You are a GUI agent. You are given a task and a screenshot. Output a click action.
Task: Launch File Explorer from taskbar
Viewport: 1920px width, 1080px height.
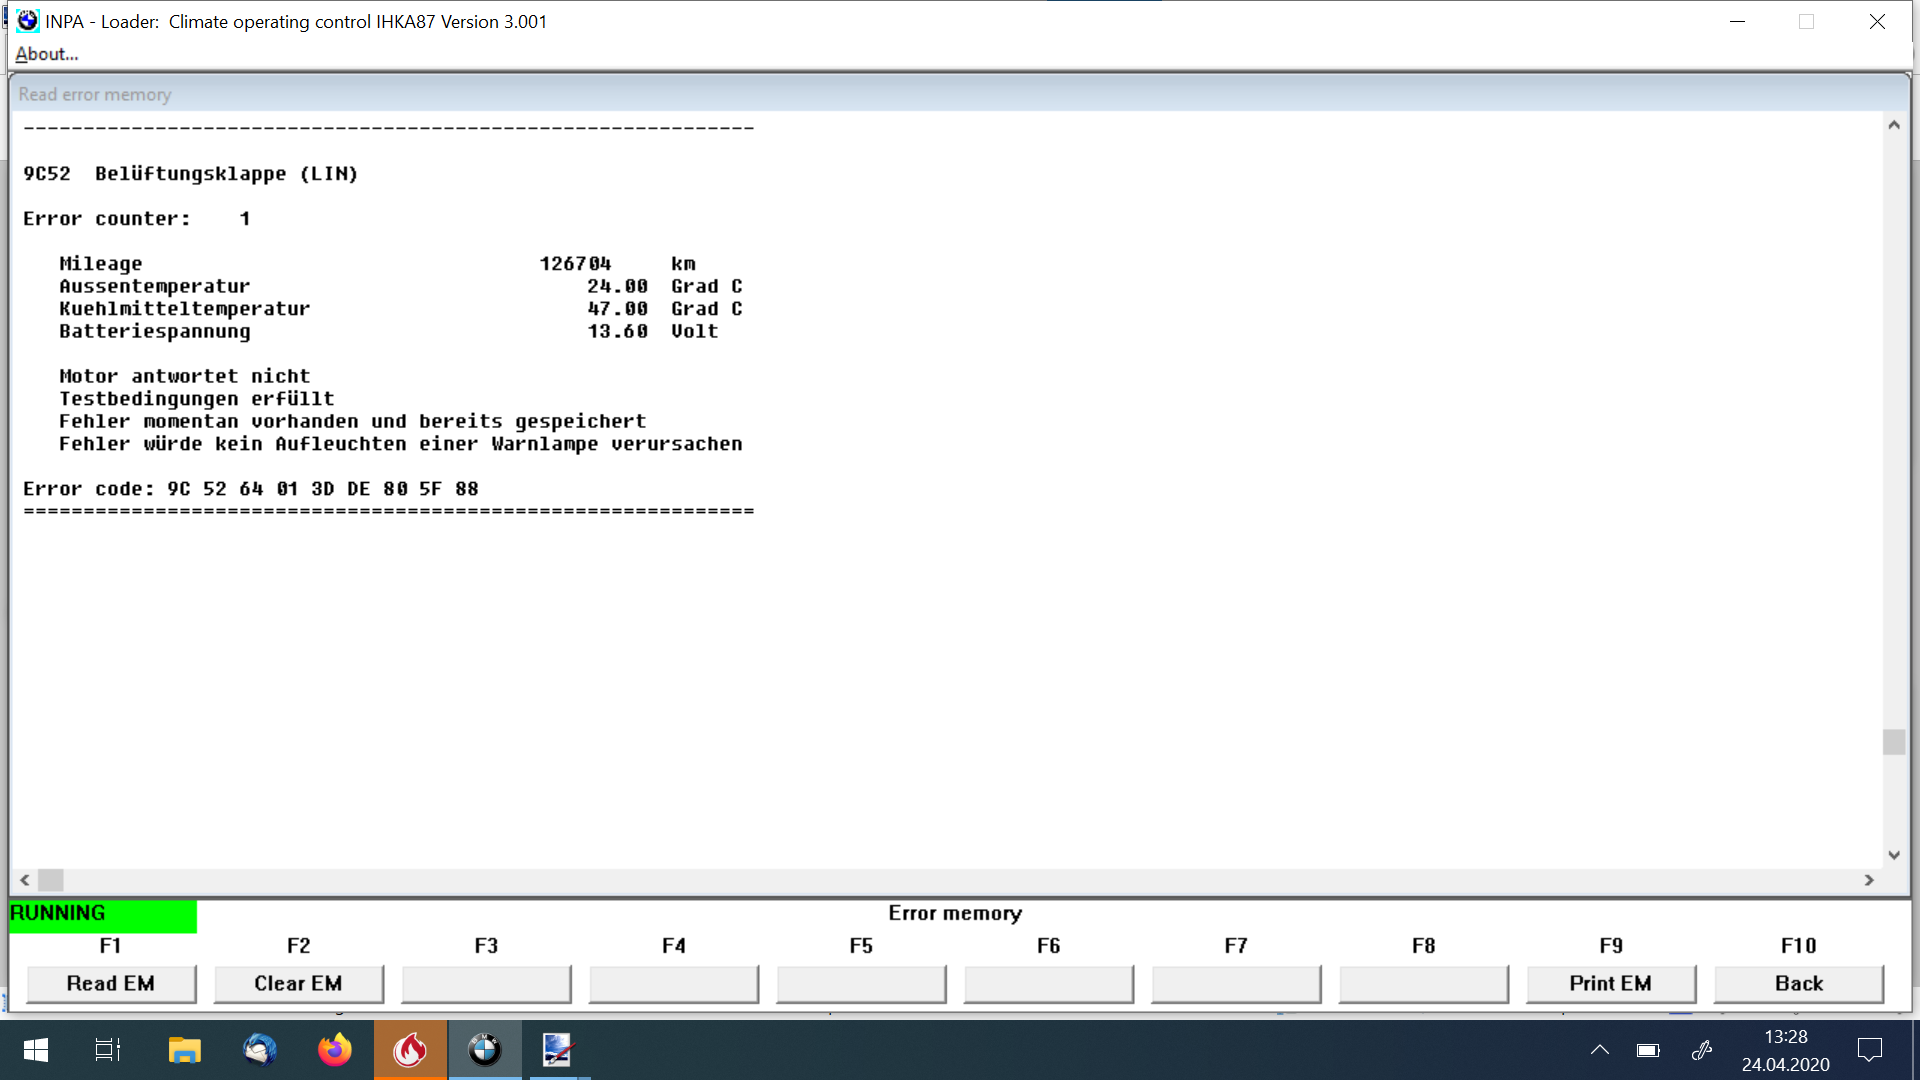[184, 1050]
